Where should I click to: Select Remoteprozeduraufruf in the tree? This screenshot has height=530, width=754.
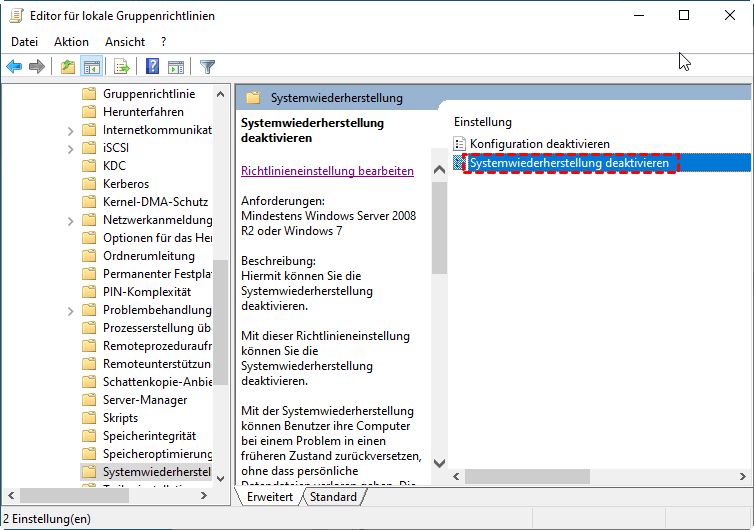(x=157, y=346)
